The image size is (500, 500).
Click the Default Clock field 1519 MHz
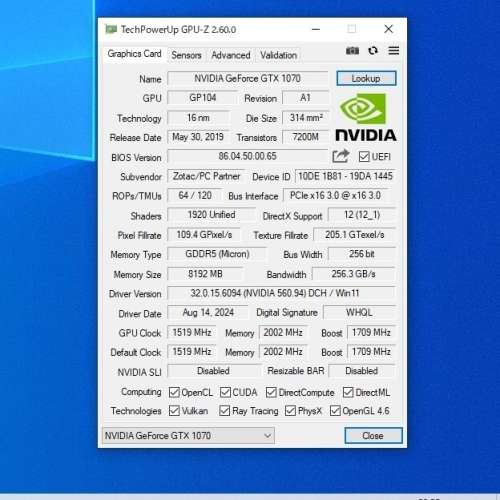click(x=192, y=352)
